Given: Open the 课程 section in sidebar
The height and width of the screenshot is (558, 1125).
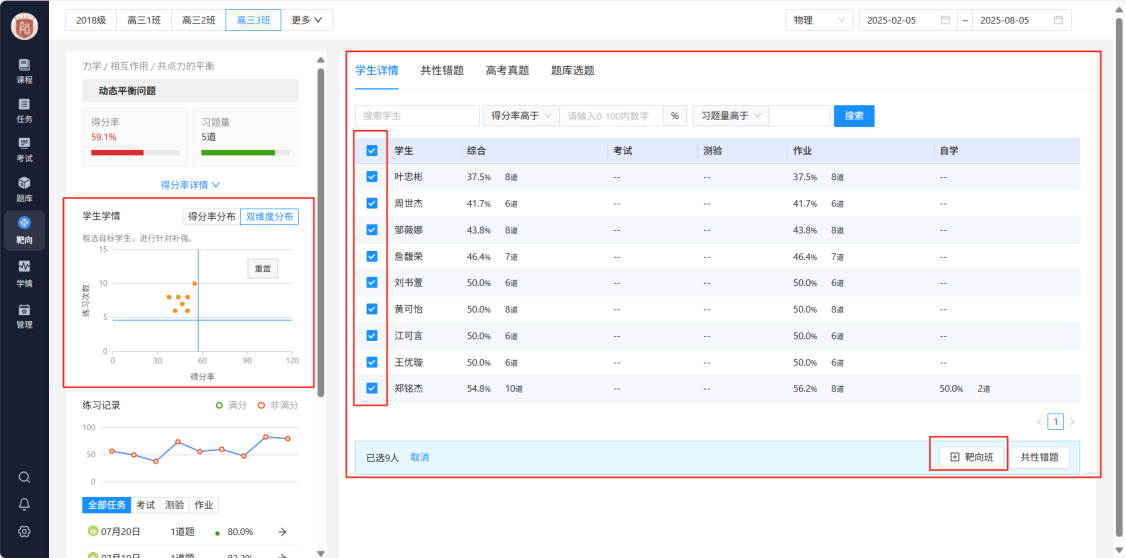Looking at the screenshot, I should pos(24,71).
